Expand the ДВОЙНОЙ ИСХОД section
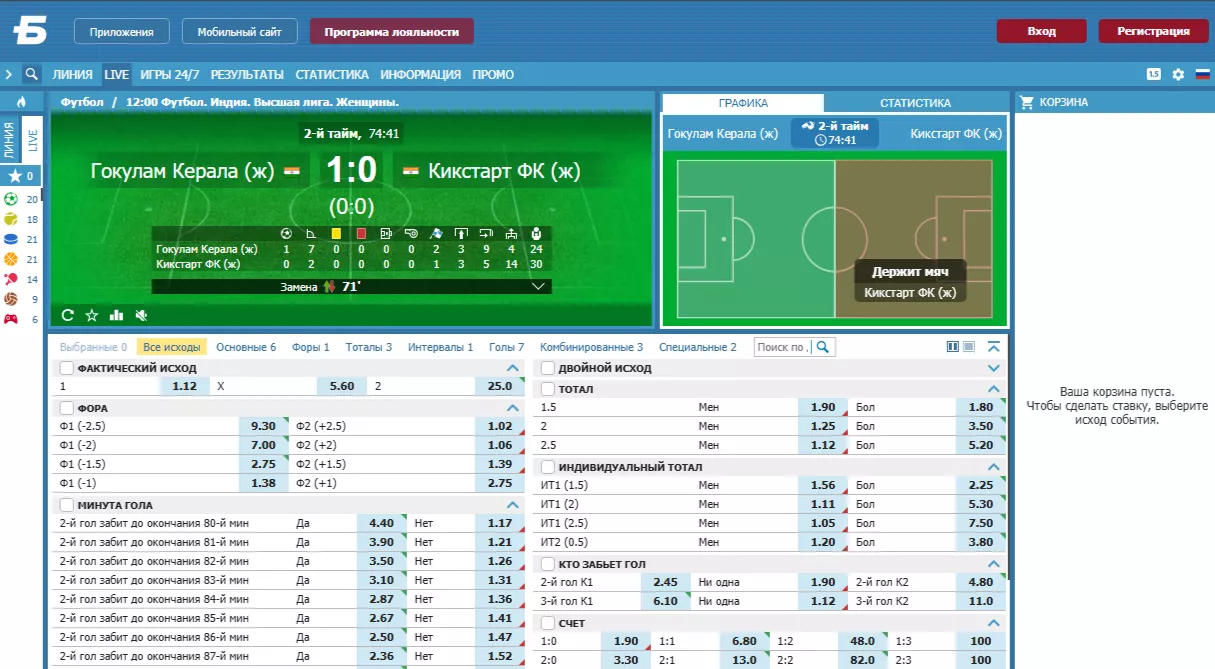The width and height of the screenshot is (1215, 669). point(994,368)
